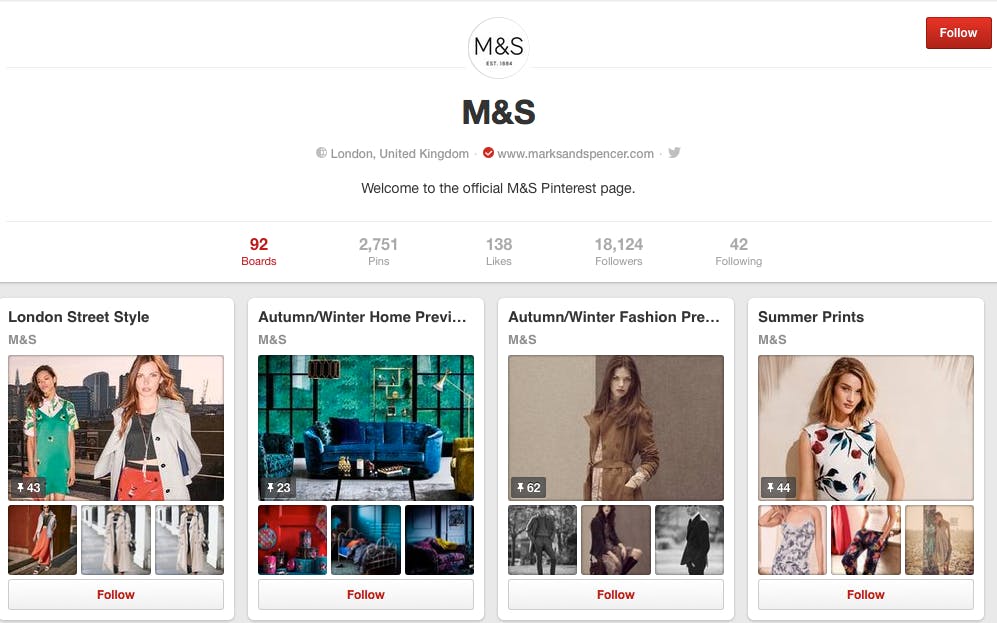Open the orange skirt thumbnail in London Street Style

click(43, 540)
